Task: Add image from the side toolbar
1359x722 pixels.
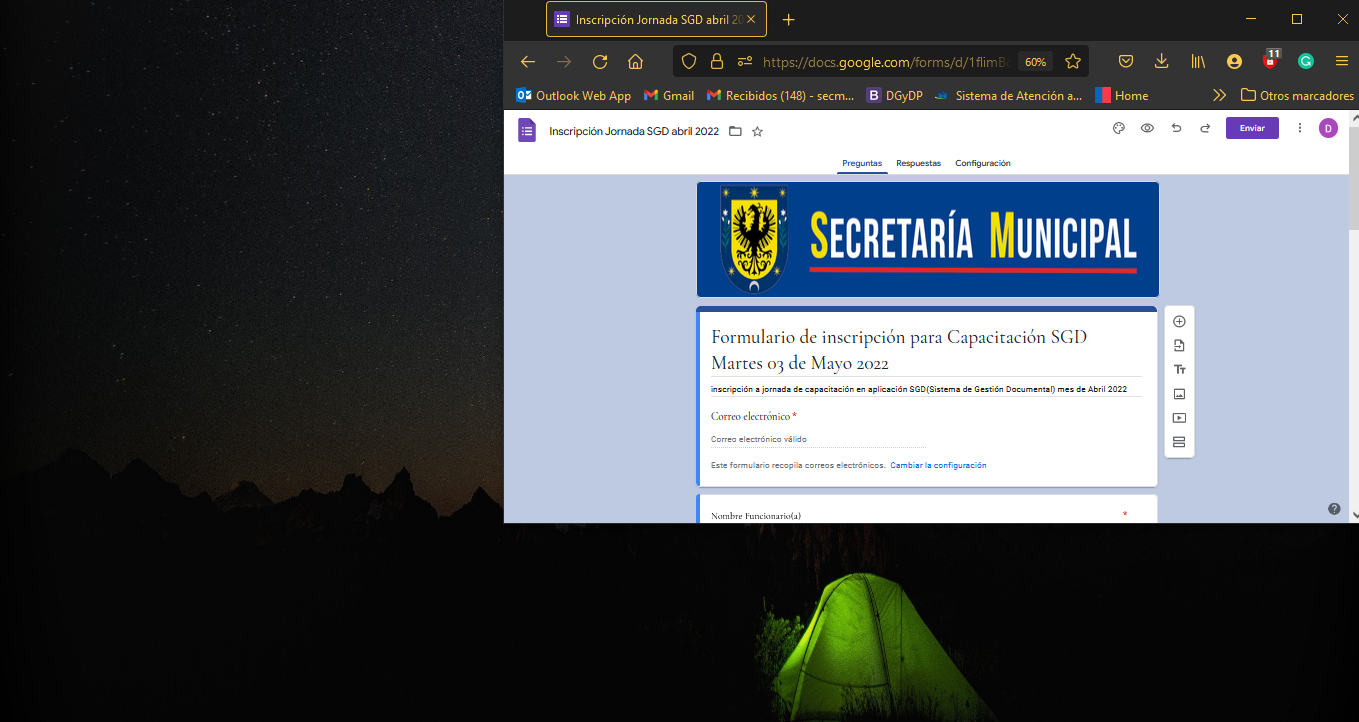Action: pyautogui.click(x=1179, y=394)
